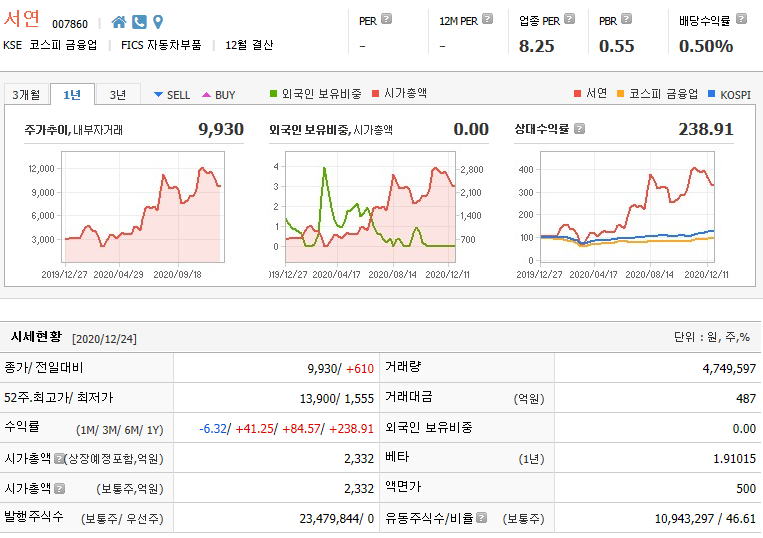Click the blue SELL triangle marker
This screenshot has height=538, width=763.
tap(158, 95)
